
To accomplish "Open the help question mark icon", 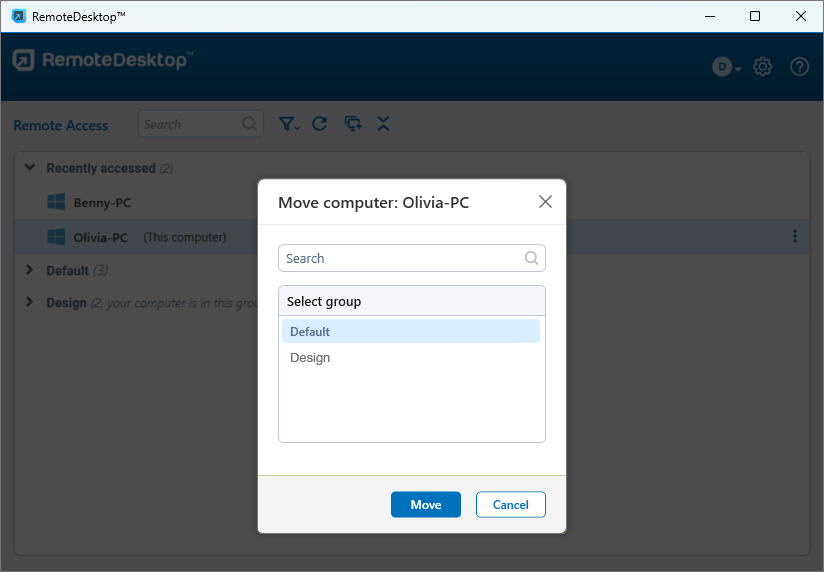I will click(x=799, y=67).
